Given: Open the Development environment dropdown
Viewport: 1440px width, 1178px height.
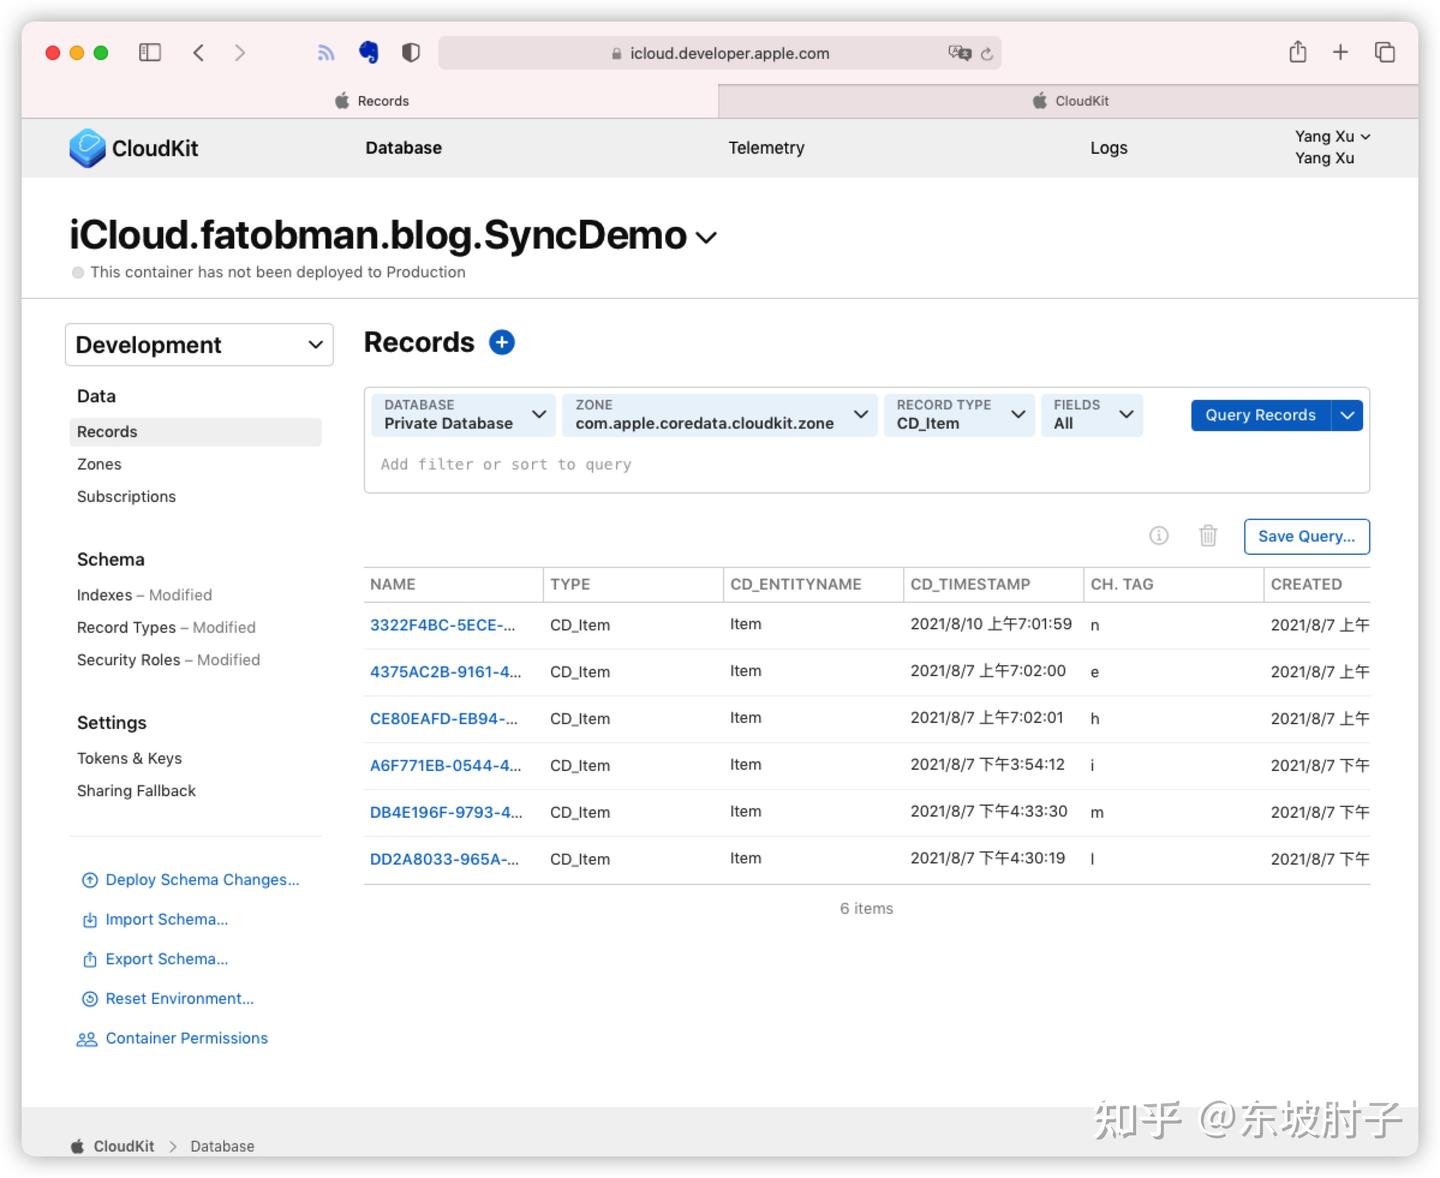Looking at the screenshot, I should (x=198, y=344).
